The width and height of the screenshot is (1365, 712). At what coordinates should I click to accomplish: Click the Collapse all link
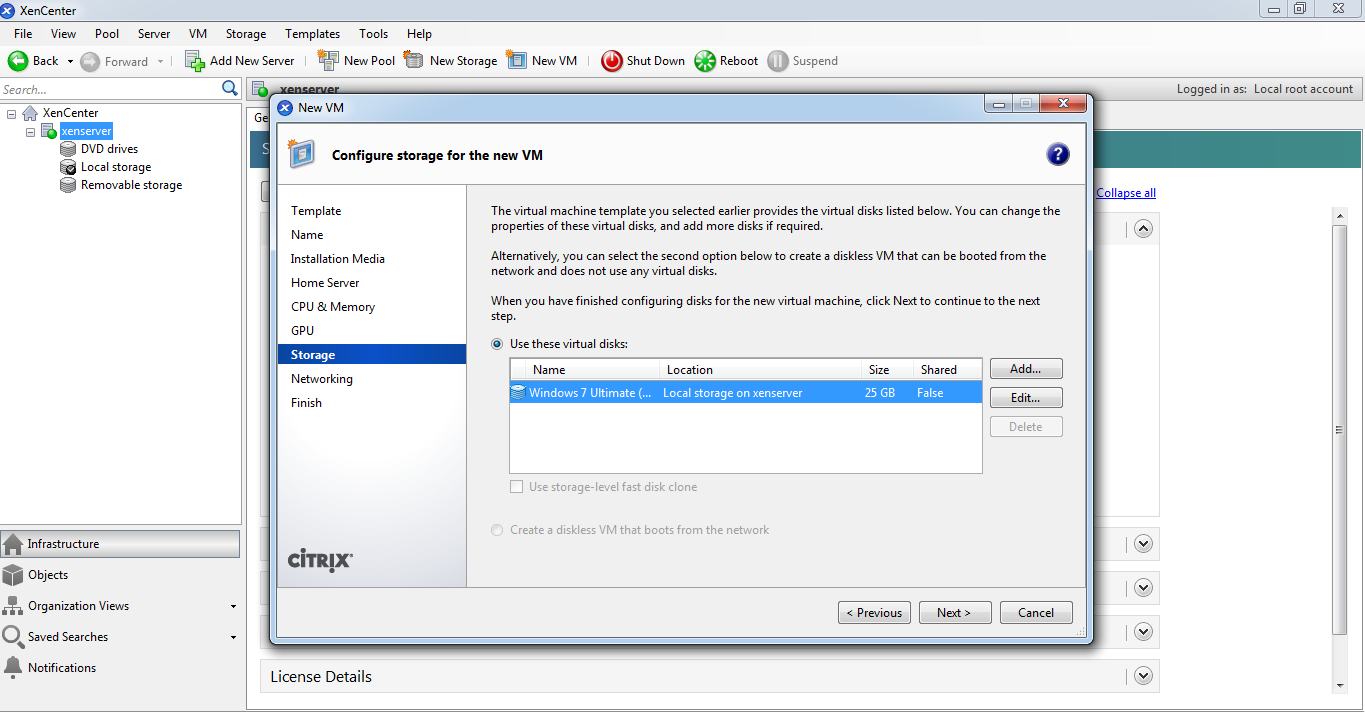[x=1126, y=193]
